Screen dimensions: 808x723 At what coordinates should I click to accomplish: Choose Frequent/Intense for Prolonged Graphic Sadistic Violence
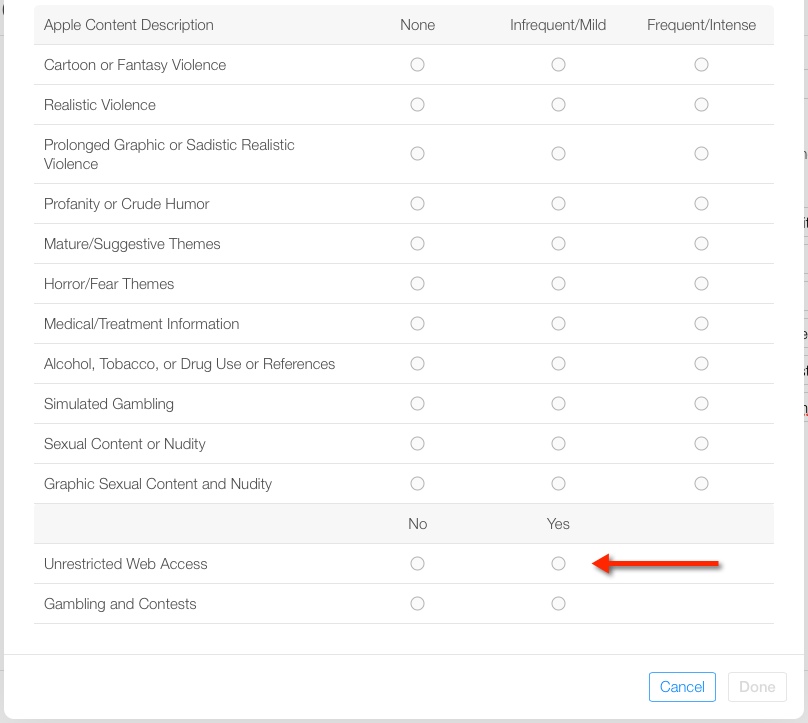[x=701, y=154]
